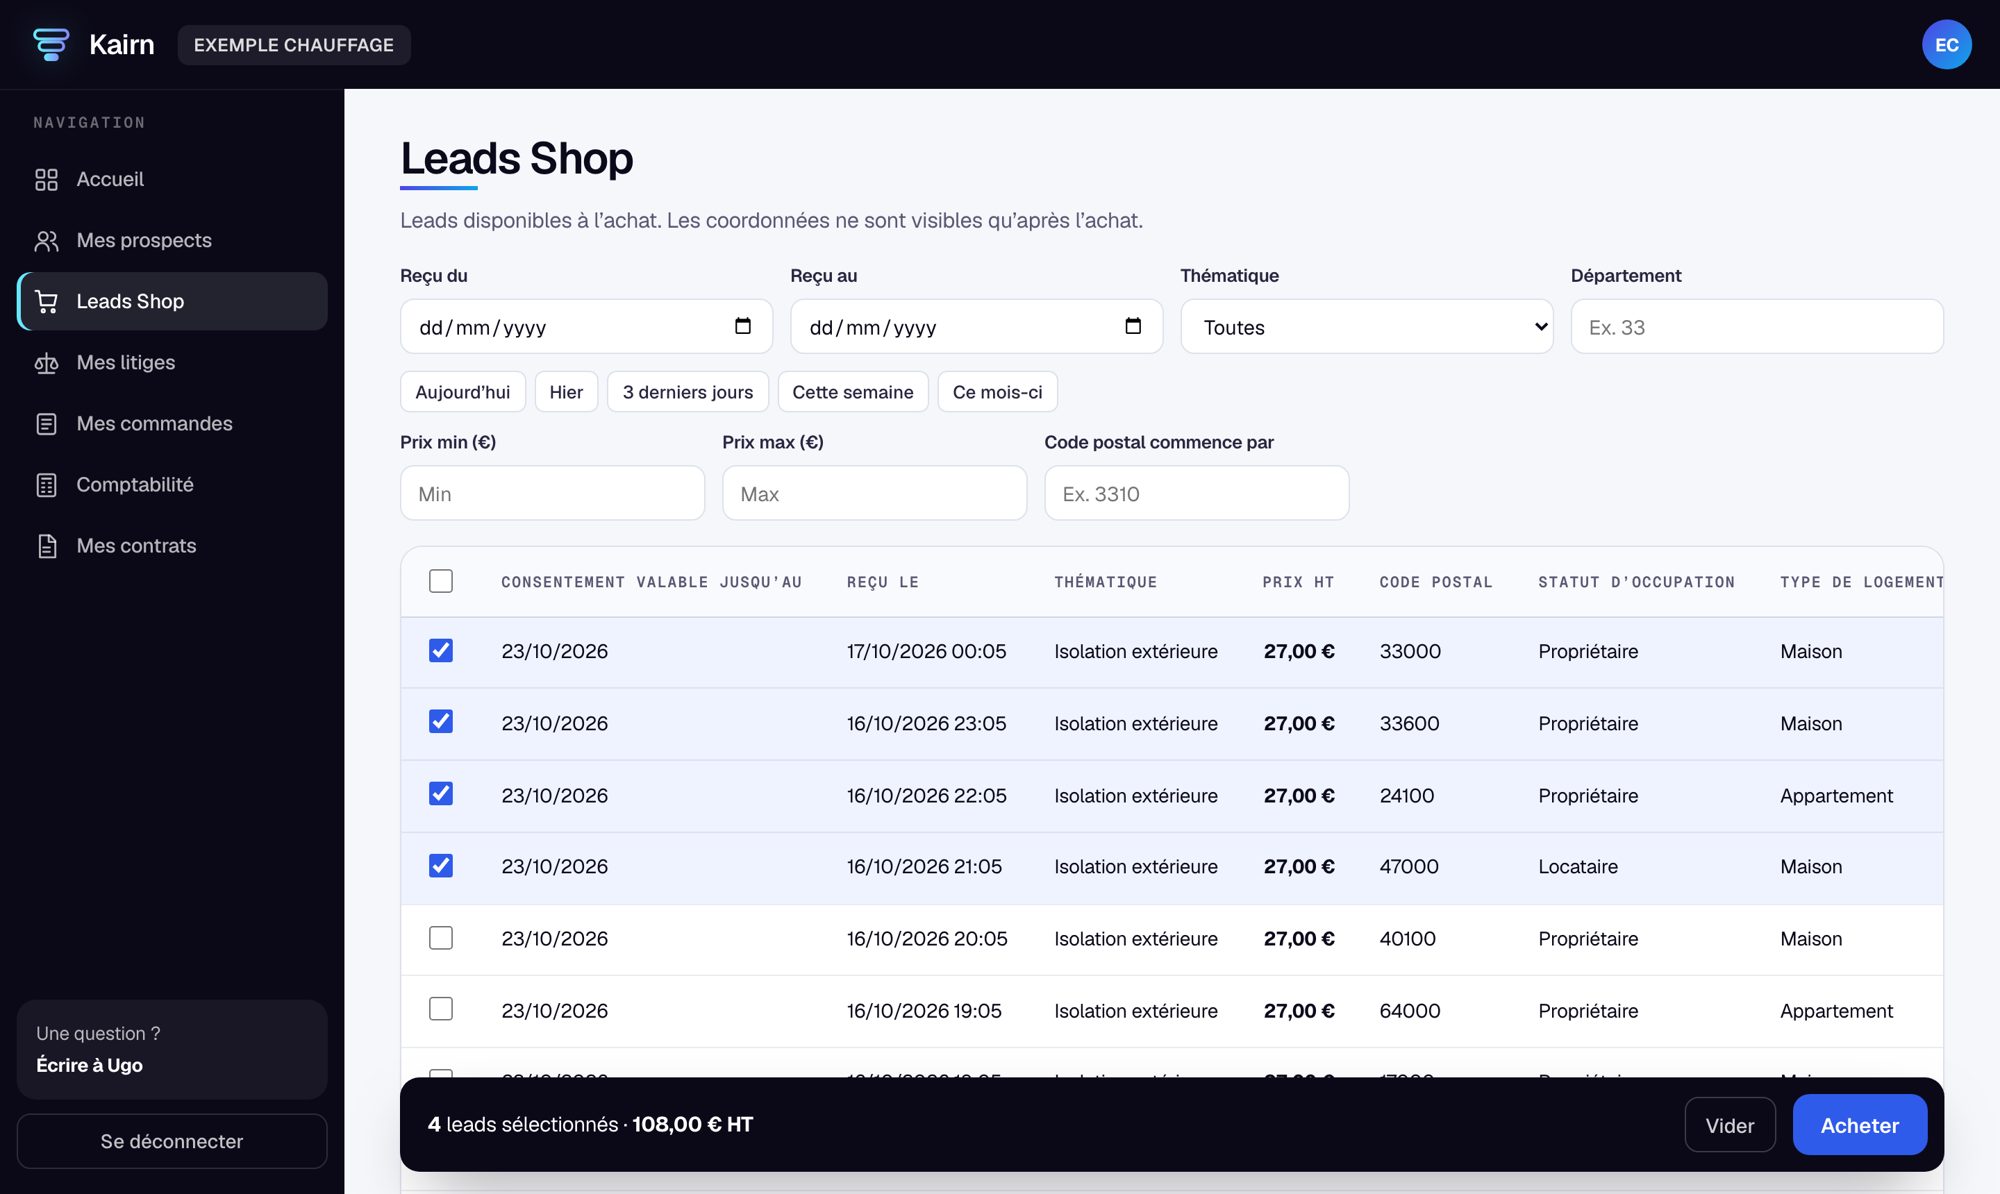Click the Prix max input field

click(x=874, y=493)
